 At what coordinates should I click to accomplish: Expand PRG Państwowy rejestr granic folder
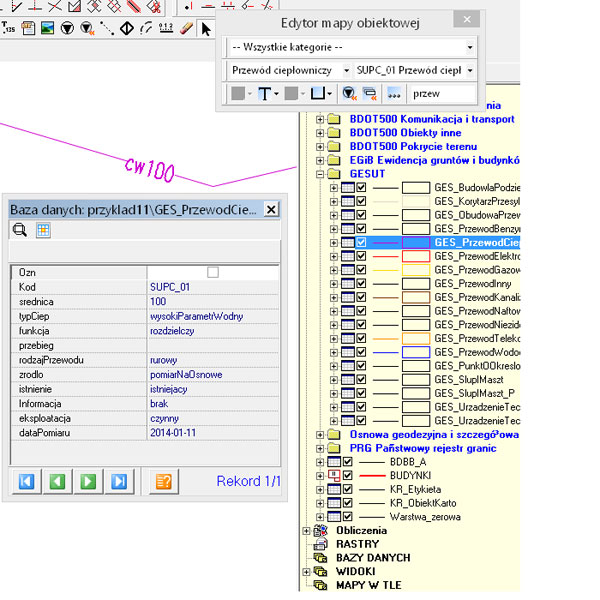(320, 448)
